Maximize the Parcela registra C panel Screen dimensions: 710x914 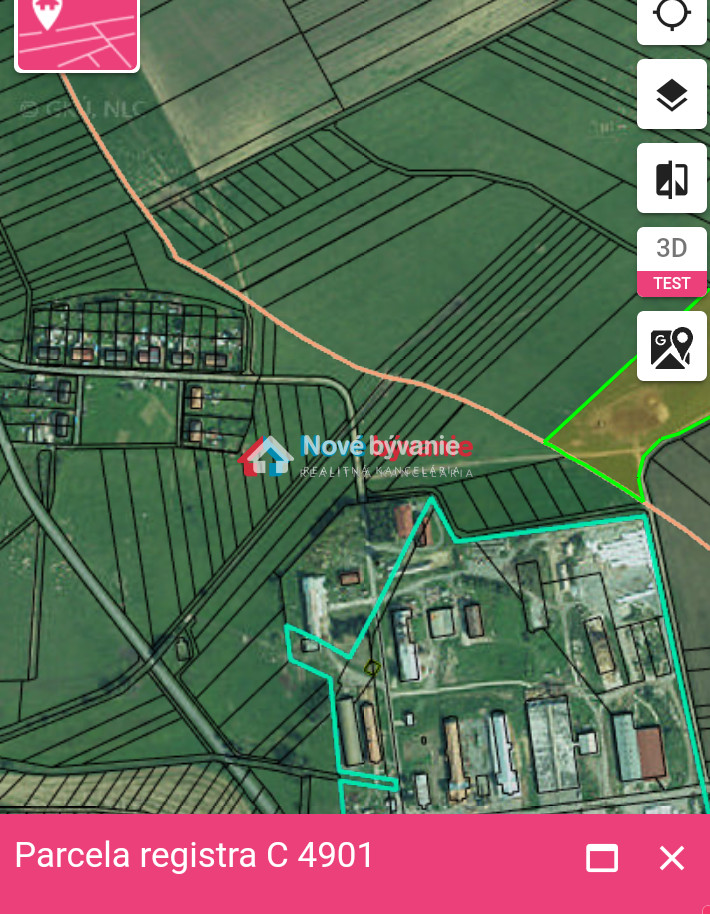(x=602, y=858)
